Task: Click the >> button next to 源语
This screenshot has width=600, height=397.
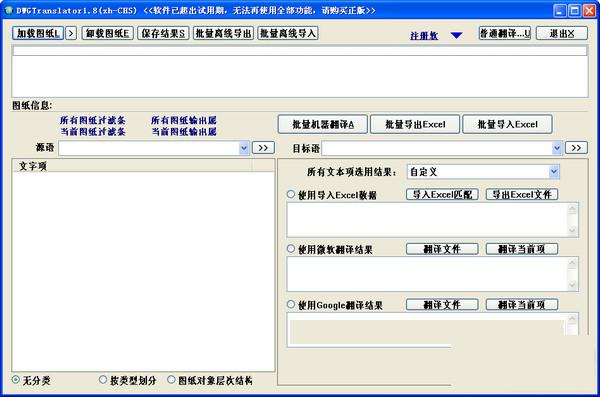Action: (x=263, y=148)
